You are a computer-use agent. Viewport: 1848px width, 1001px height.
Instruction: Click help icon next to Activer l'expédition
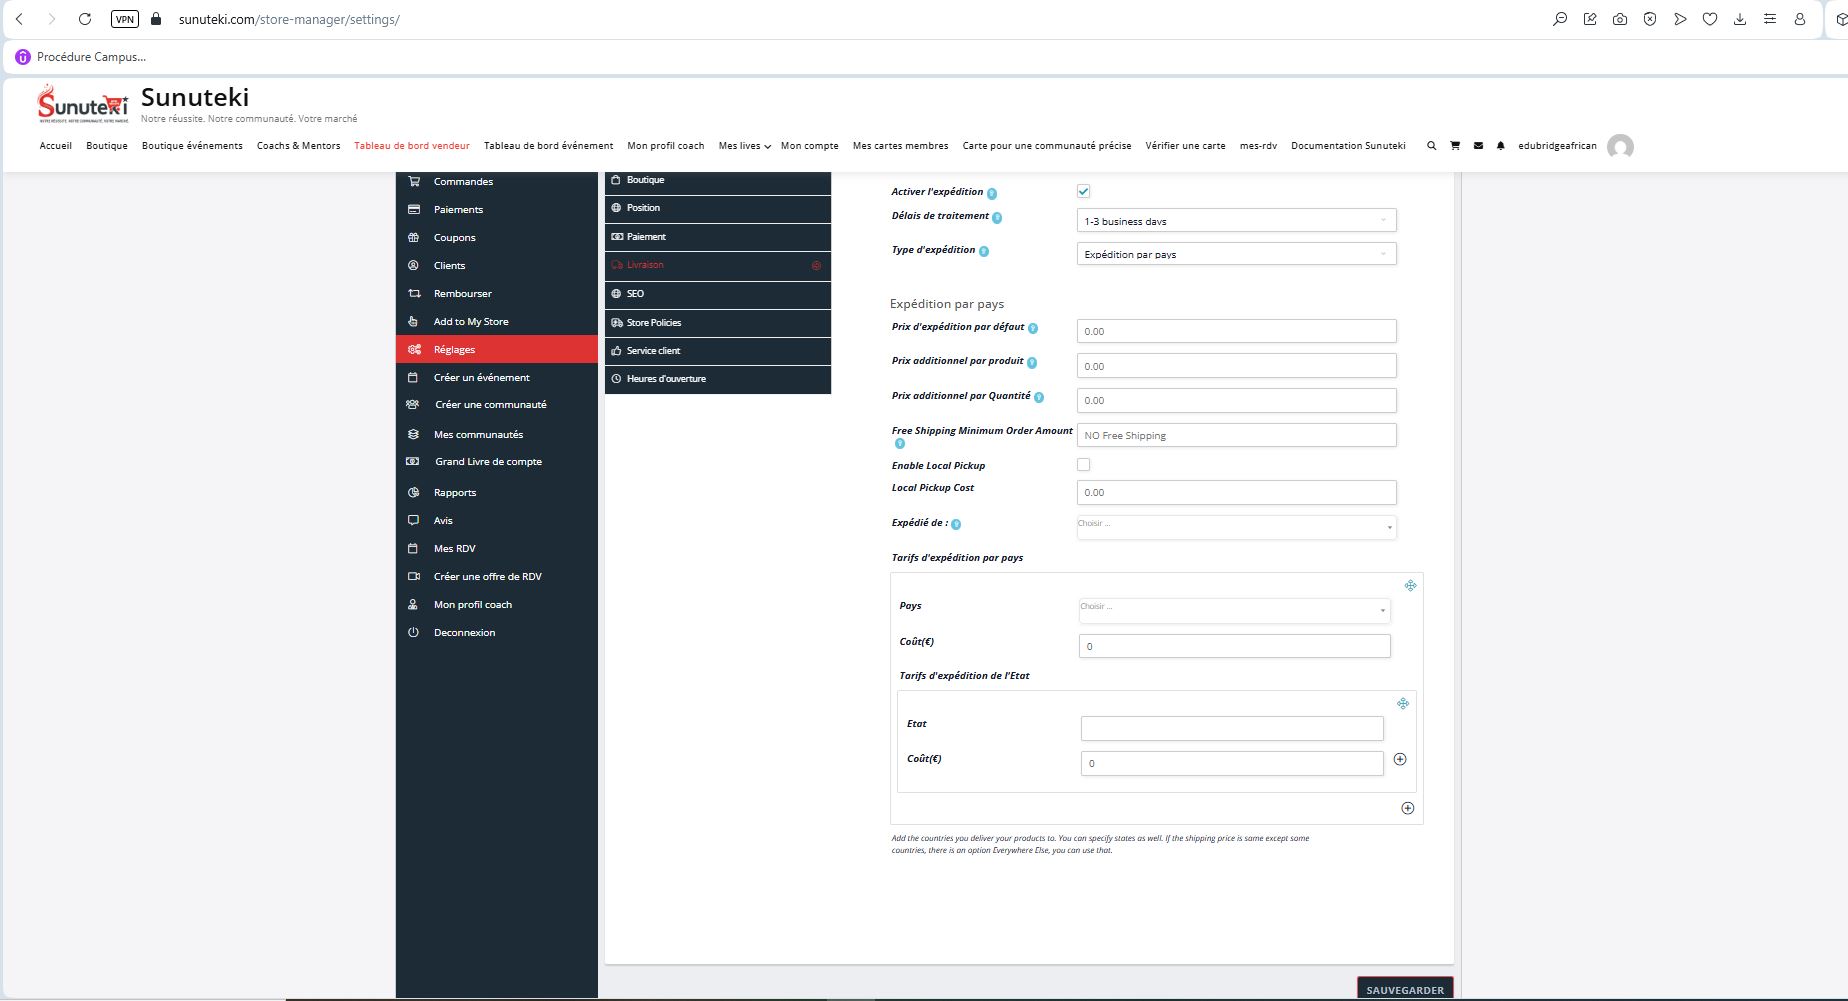point(992,193)
